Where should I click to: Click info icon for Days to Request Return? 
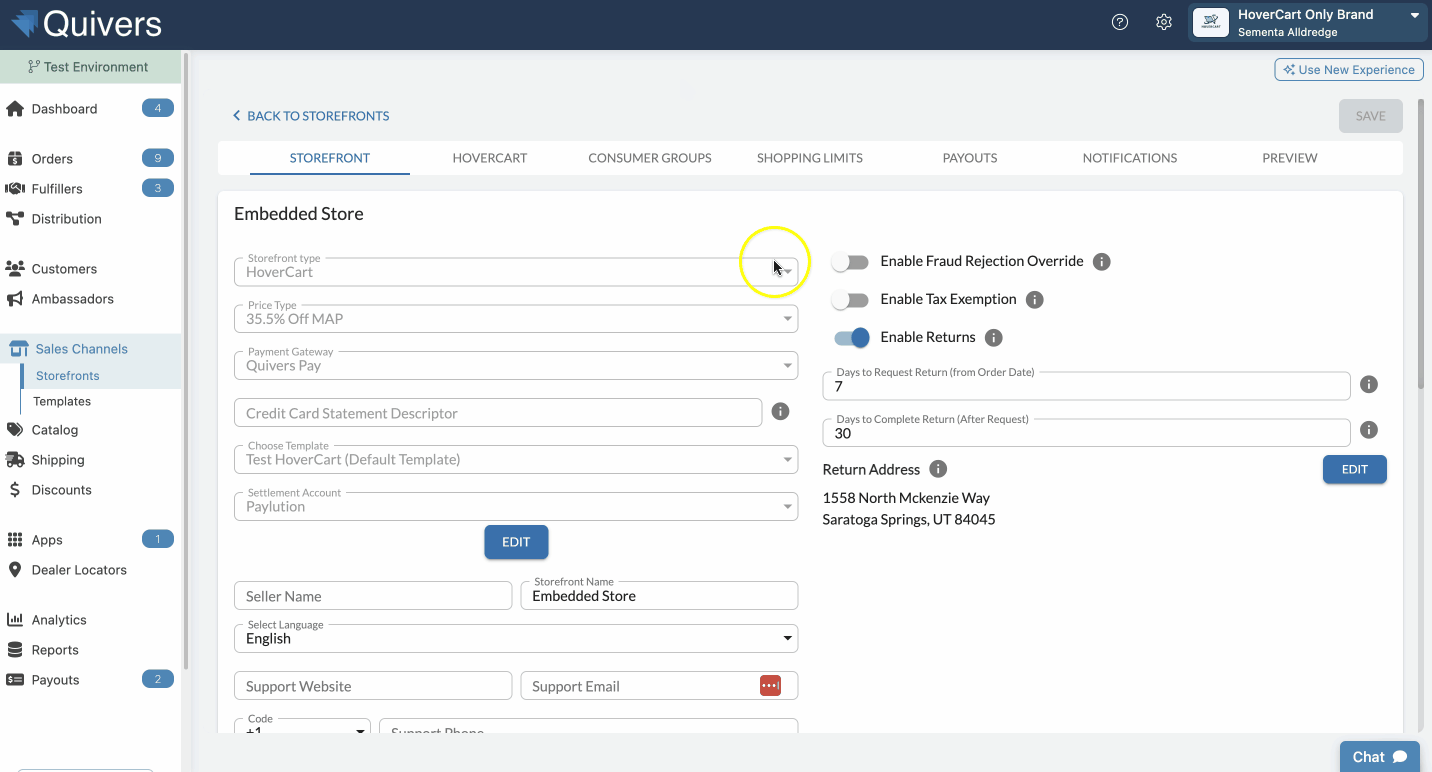[x=1370, y=384]
